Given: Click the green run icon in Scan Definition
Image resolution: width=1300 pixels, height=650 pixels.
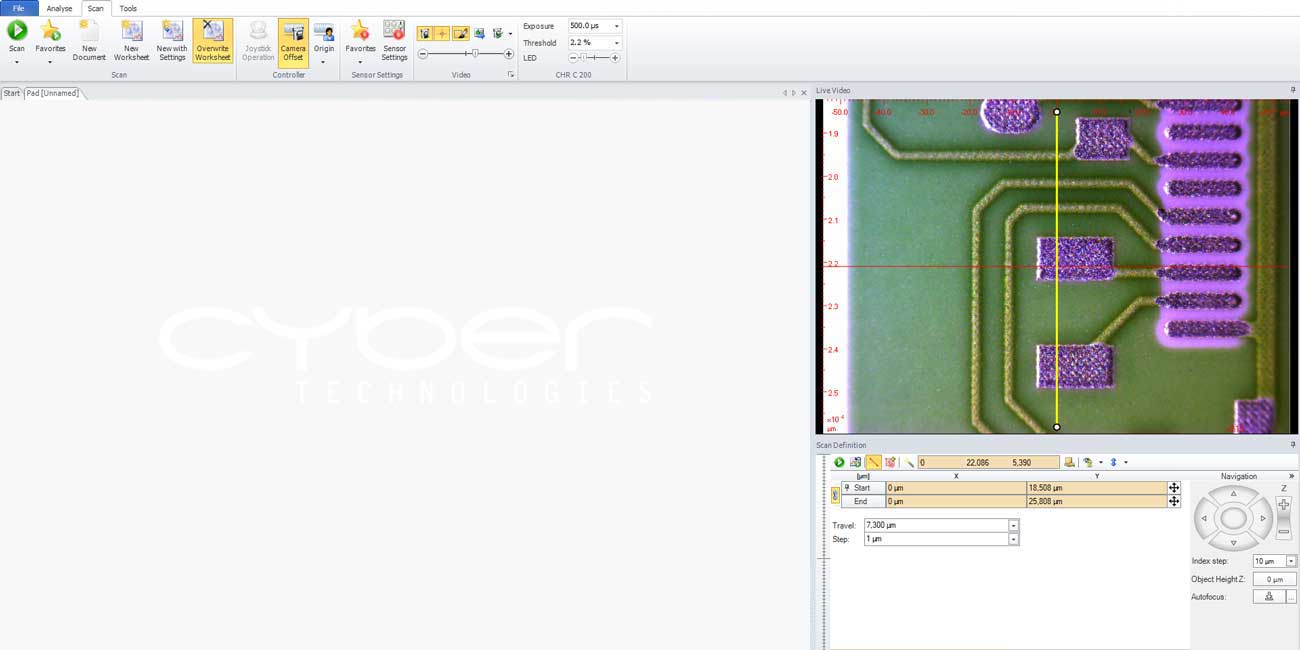Looking at the screenshot, I should coord(840,462).
